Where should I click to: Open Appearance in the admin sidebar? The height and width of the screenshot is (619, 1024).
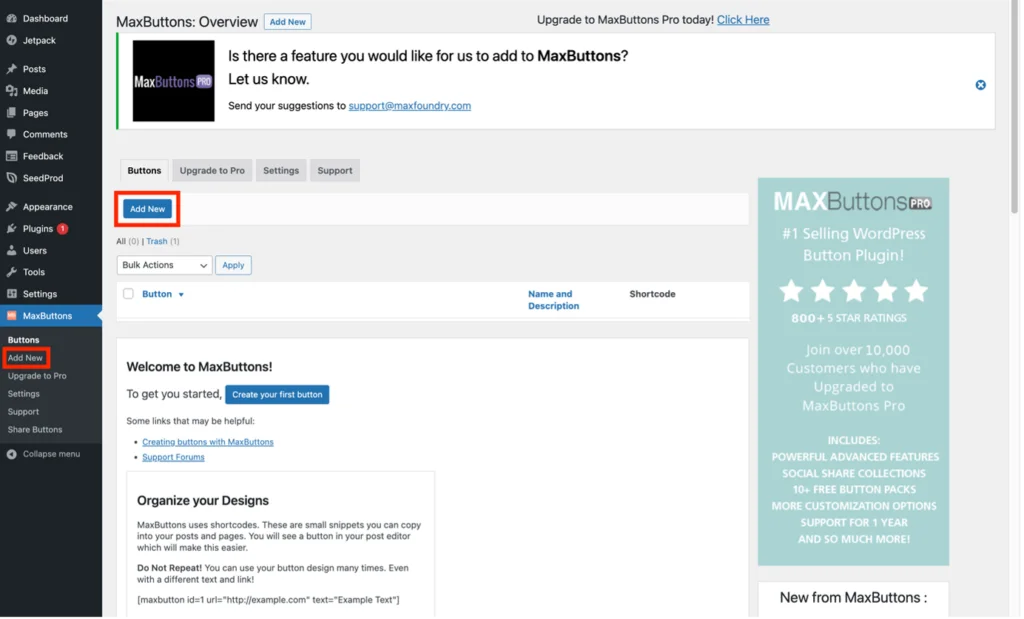tap(48, 206)
